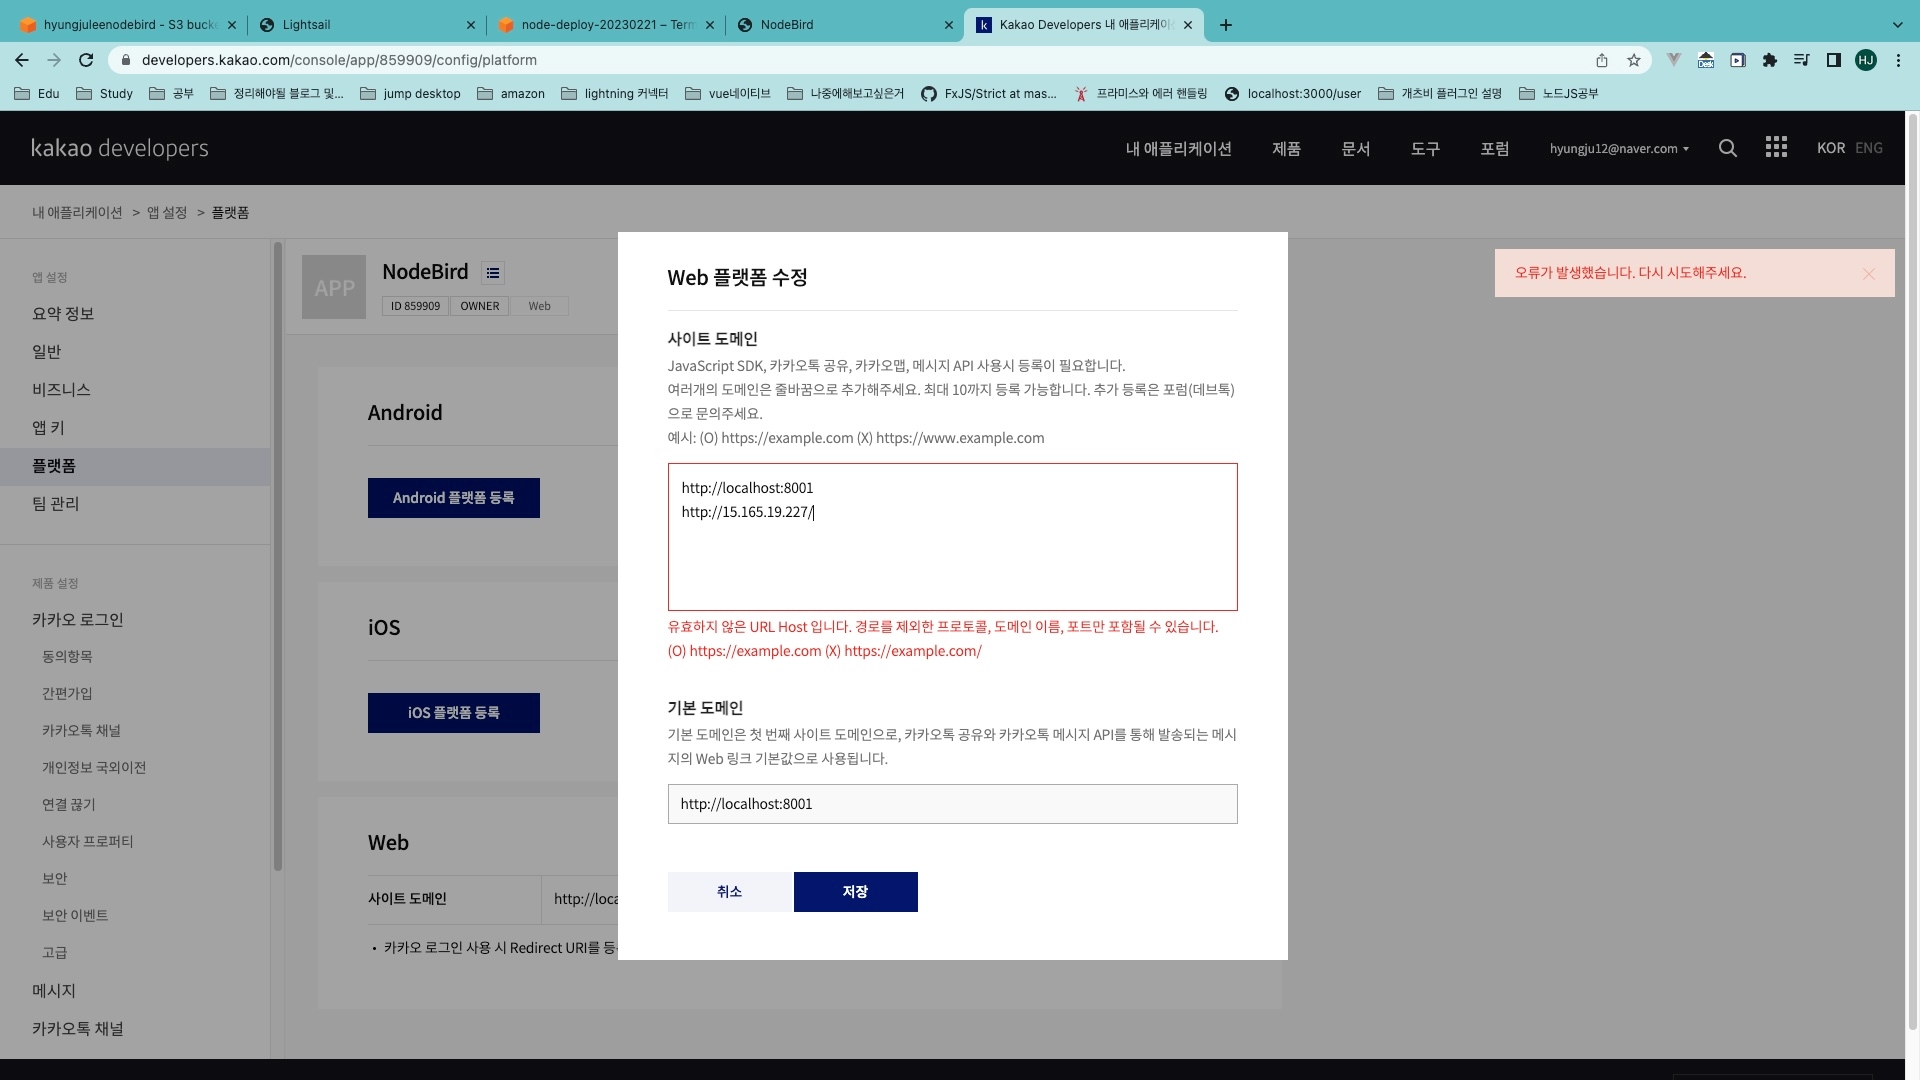The height and width of the screenshot is (1080, 1920).
Task: Open 팀 관리 in sidebar
Action: pyautogui.click(x=56, y=504)
